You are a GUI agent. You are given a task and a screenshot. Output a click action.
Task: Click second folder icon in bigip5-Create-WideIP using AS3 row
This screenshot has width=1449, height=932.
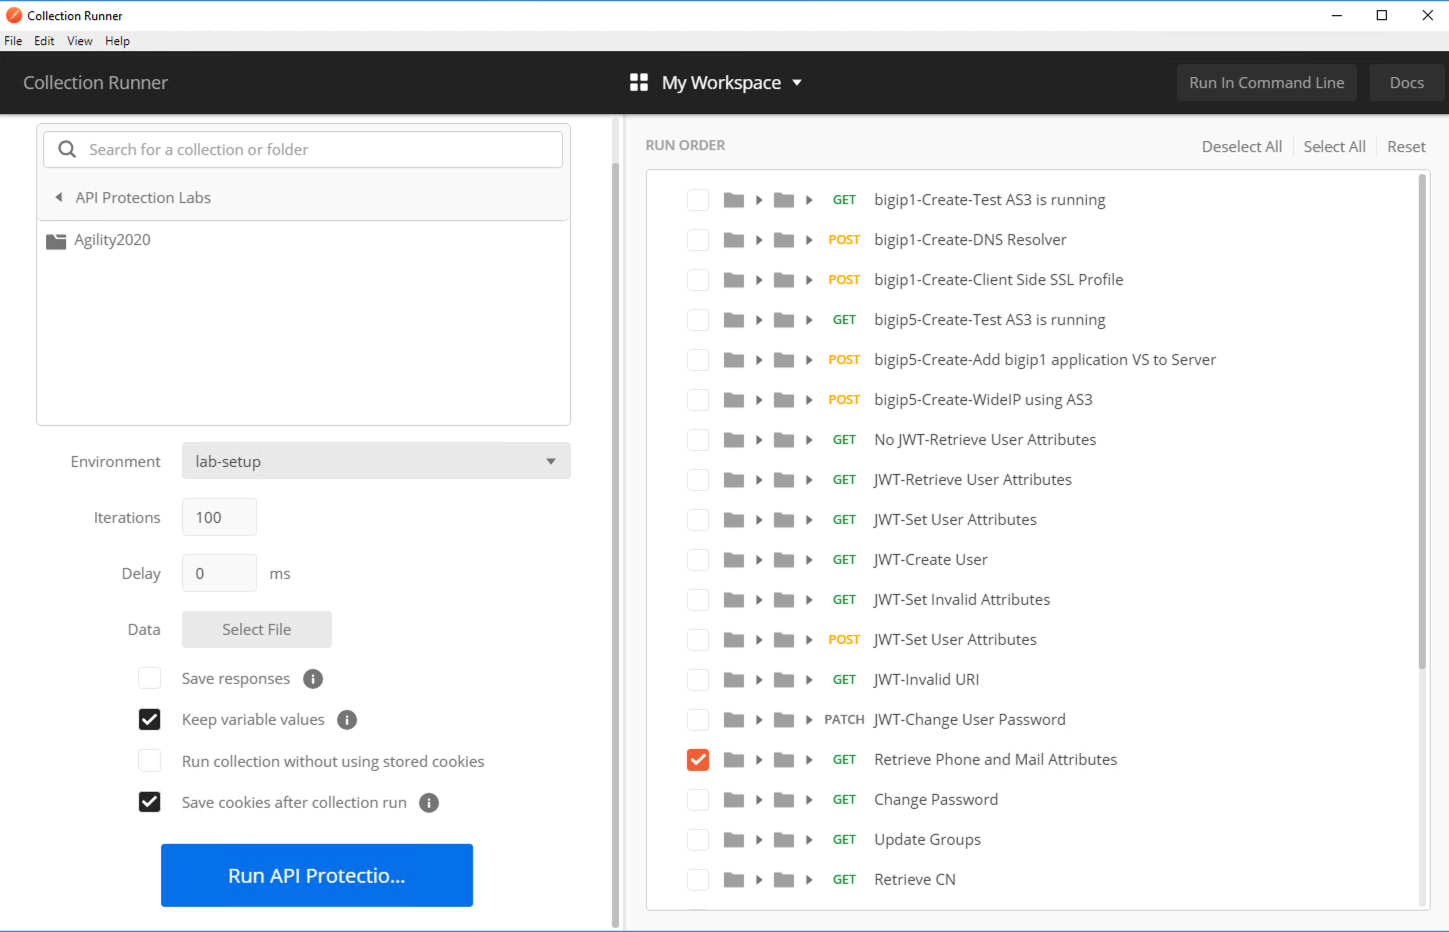pos(784,400)
